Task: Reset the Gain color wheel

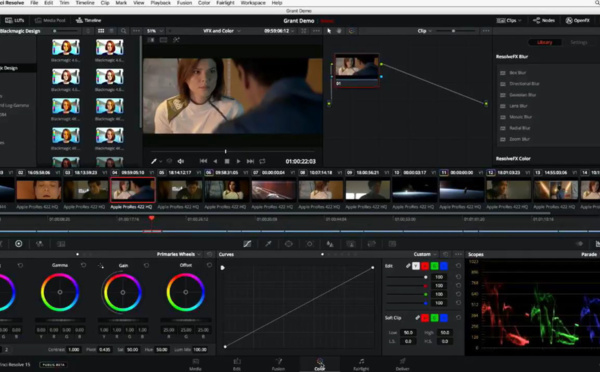Action: click(x=146, y=265)
